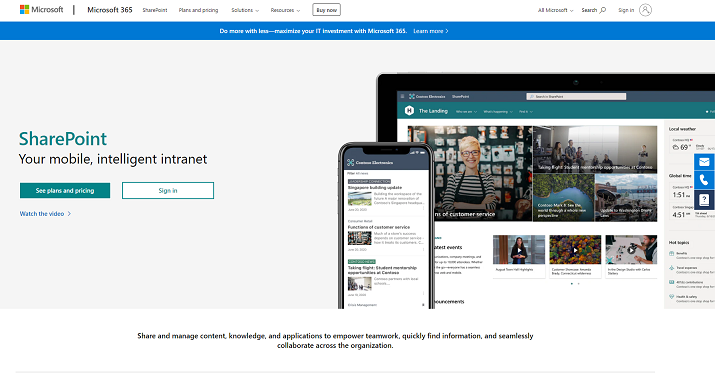The image size is (715, 385).
Task: Click the first carousel dot under the videos
Action: pyautogui.click(x=572, y=284)
